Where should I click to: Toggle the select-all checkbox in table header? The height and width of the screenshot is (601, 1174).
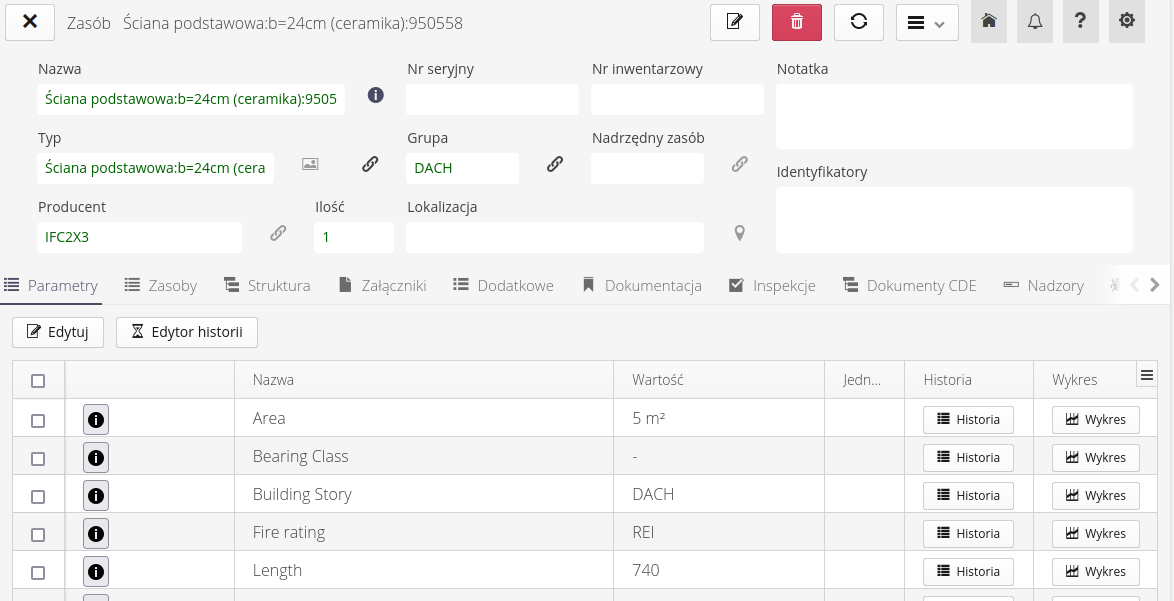(x=38, y=381)
